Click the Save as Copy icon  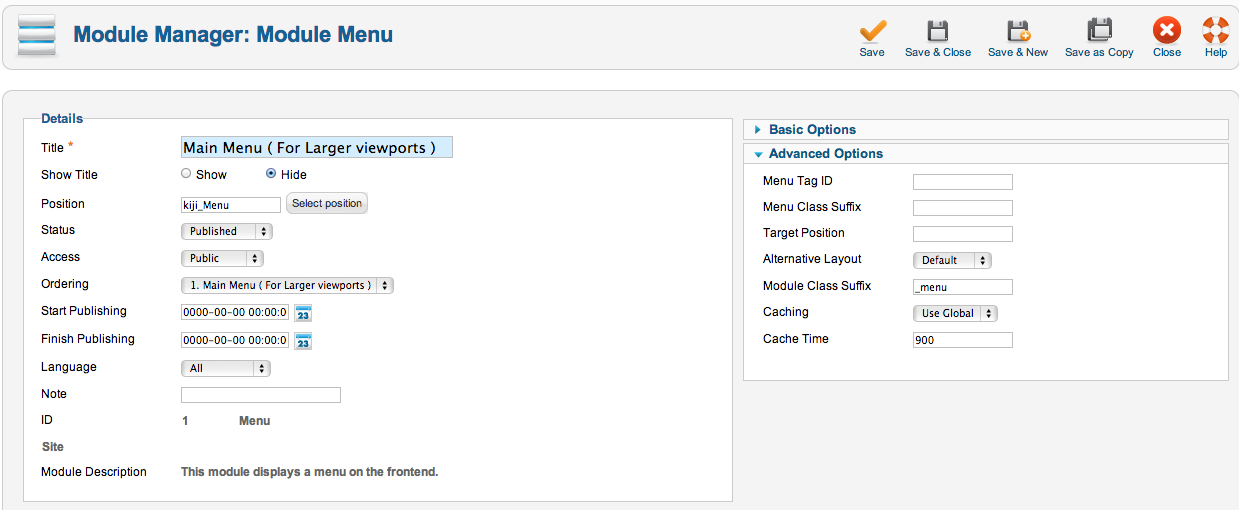point(1099,30)
